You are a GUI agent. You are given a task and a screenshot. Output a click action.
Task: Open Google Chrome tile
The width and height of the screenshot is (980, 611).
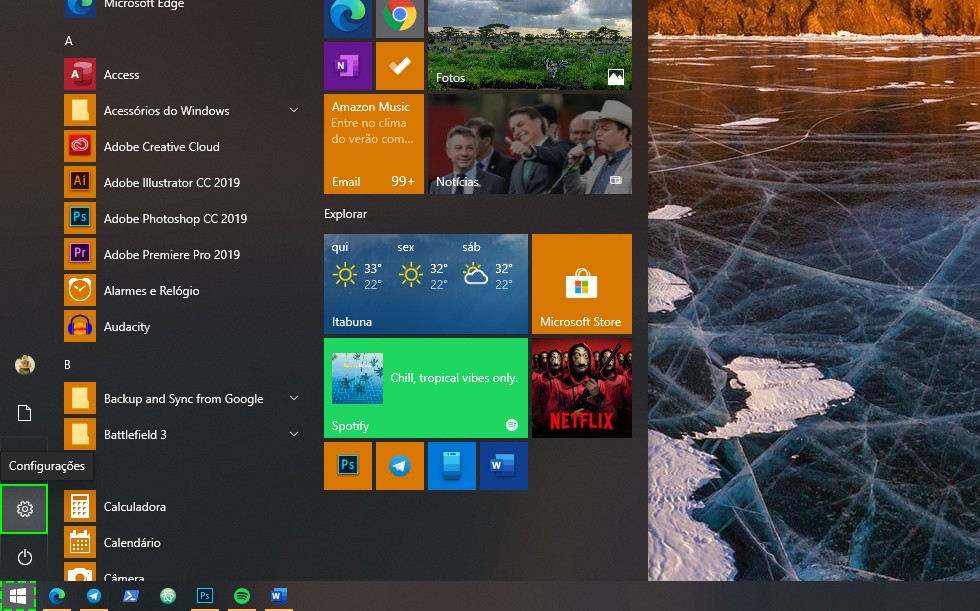tap(400, 19)
